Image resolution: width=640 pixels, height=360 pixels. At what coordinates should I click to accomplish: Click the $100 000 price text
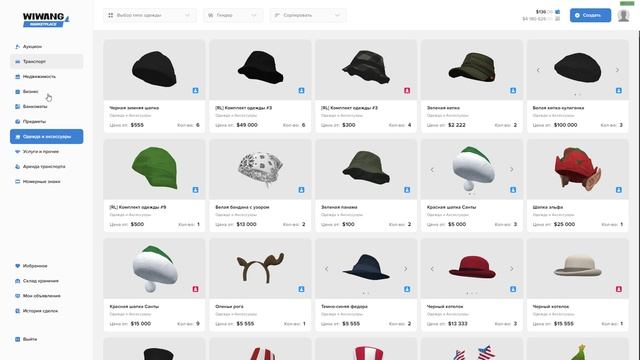click(x=565, y=125)
